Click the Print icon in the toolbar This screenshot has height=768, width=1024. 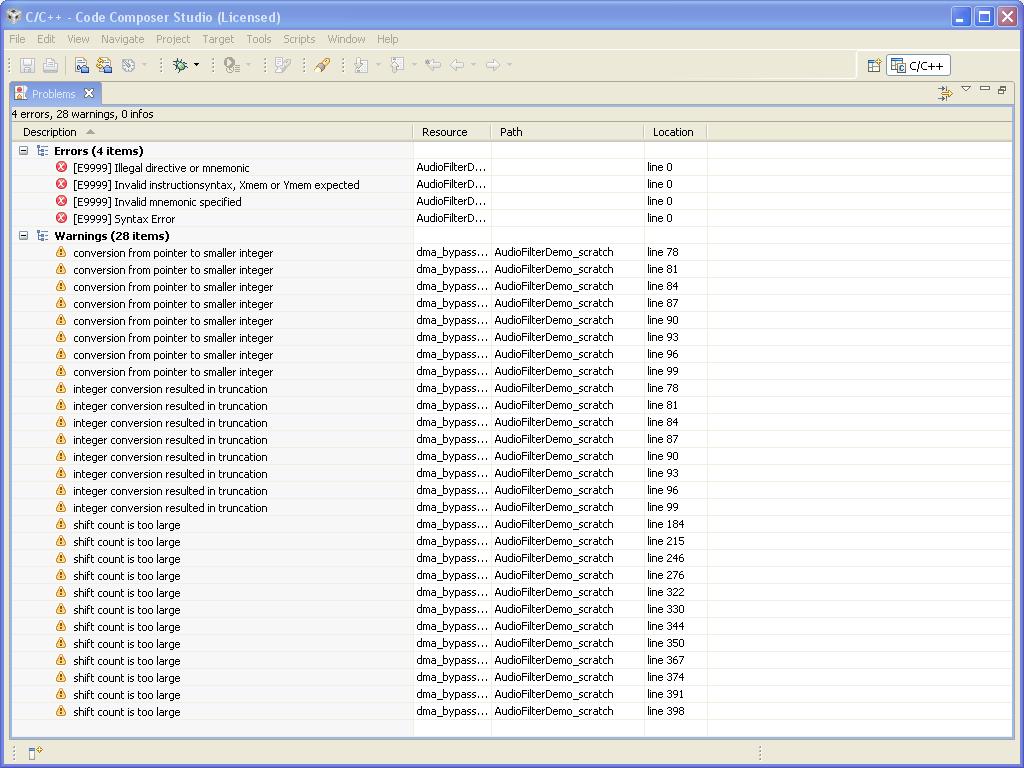click(50, 65)
